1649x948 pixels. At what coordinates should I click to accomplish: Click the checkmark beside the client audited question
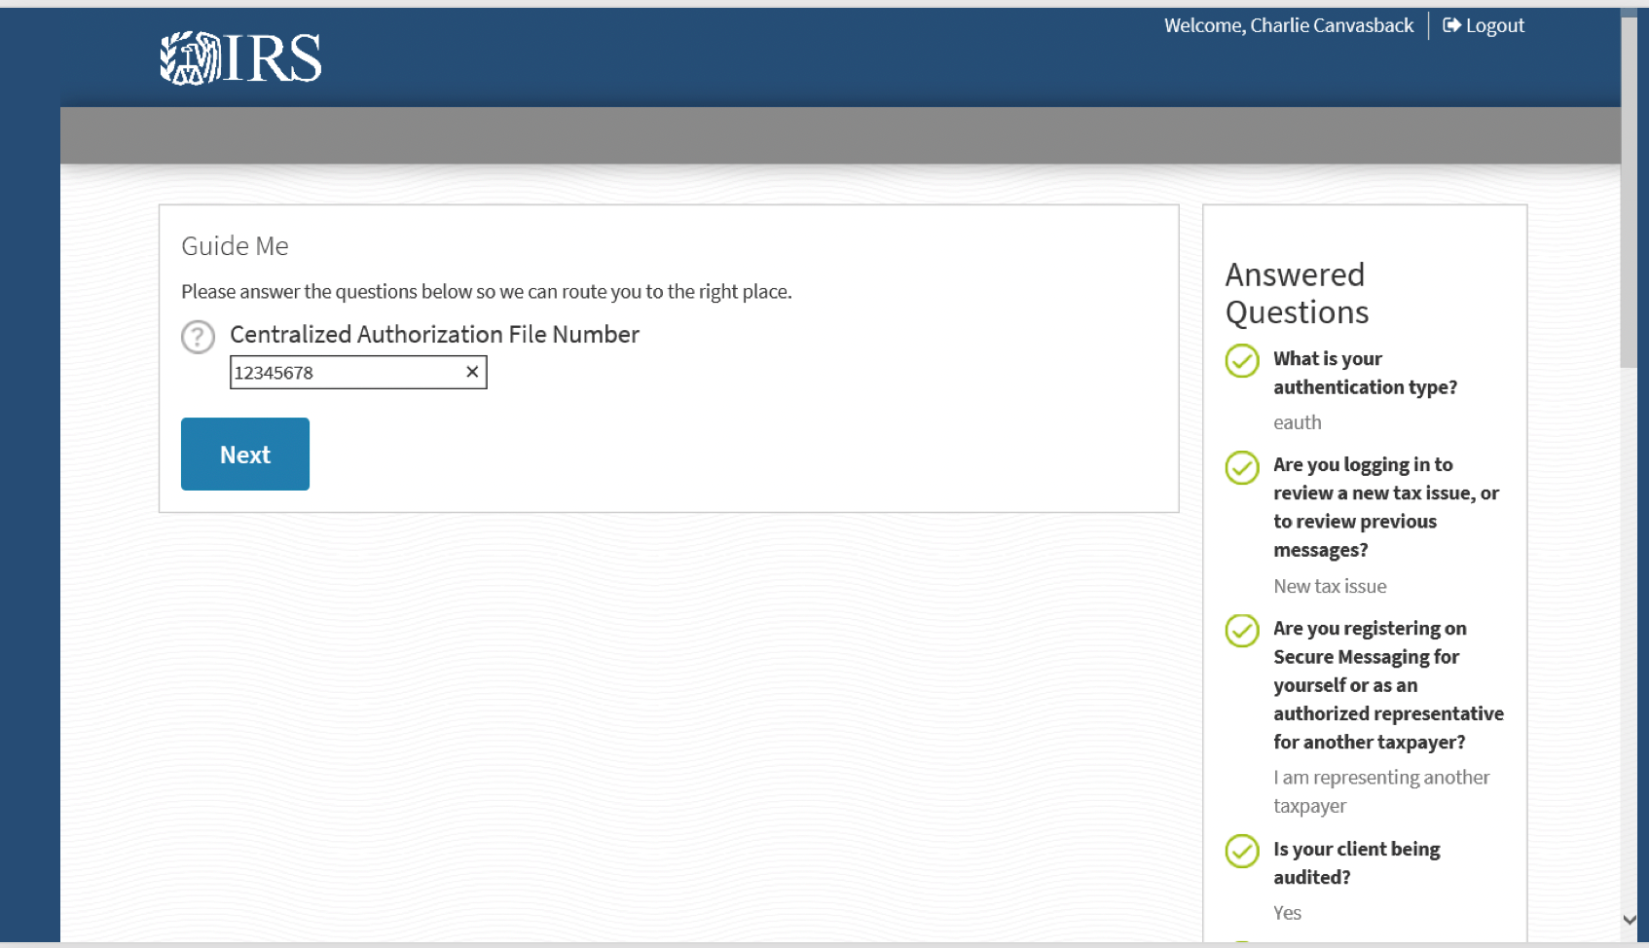coord(1242,851)
